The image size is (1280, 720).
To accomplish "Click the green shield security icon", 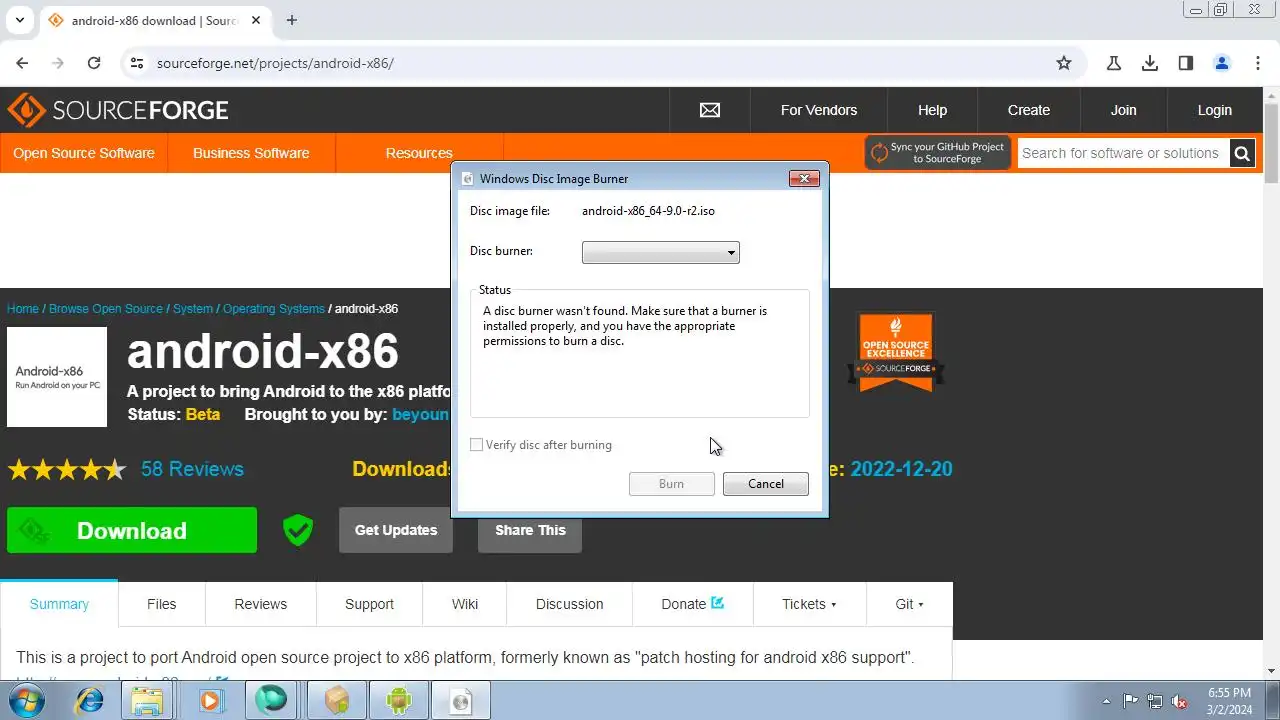I will 298,530.
